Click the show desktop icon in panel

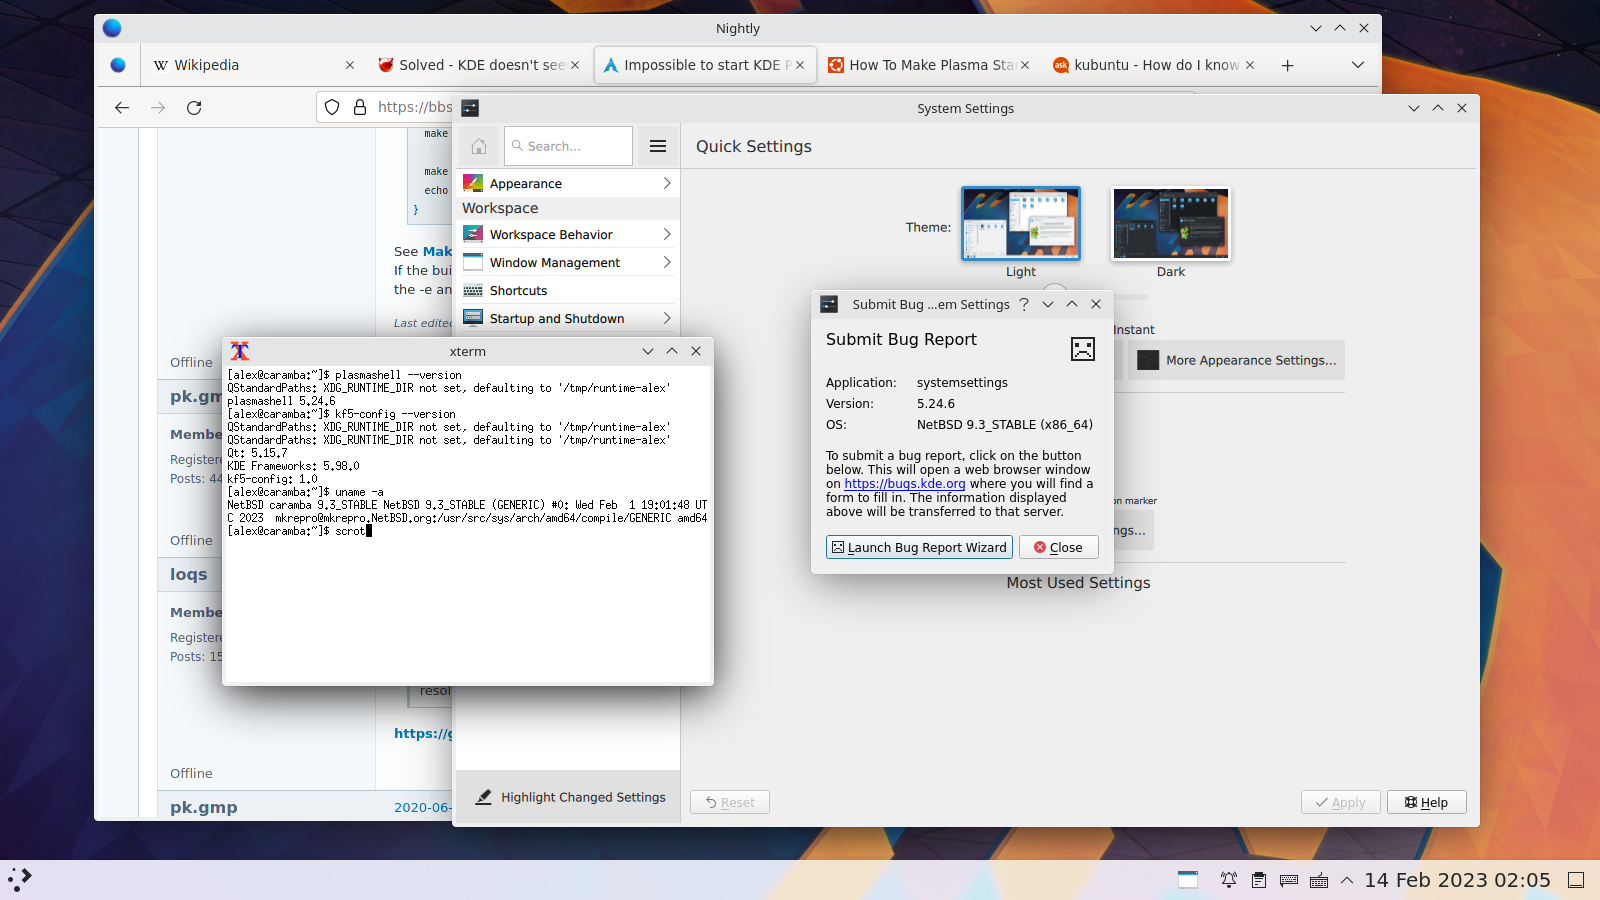[1576, 880]
